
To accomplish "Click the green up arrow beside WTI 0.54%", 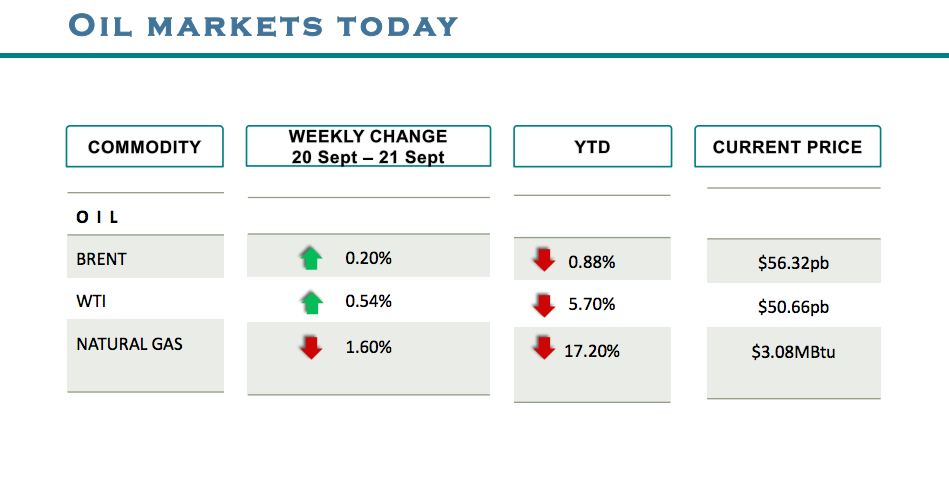I will coord(311,302).
